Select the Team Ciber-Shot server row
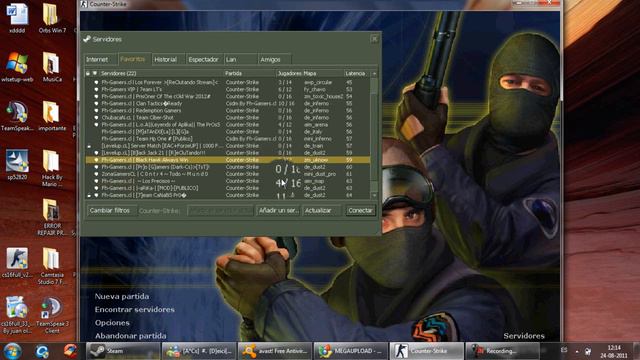Image resolution: width=640 pixels, height=360 pixels. tap(228, 118)
